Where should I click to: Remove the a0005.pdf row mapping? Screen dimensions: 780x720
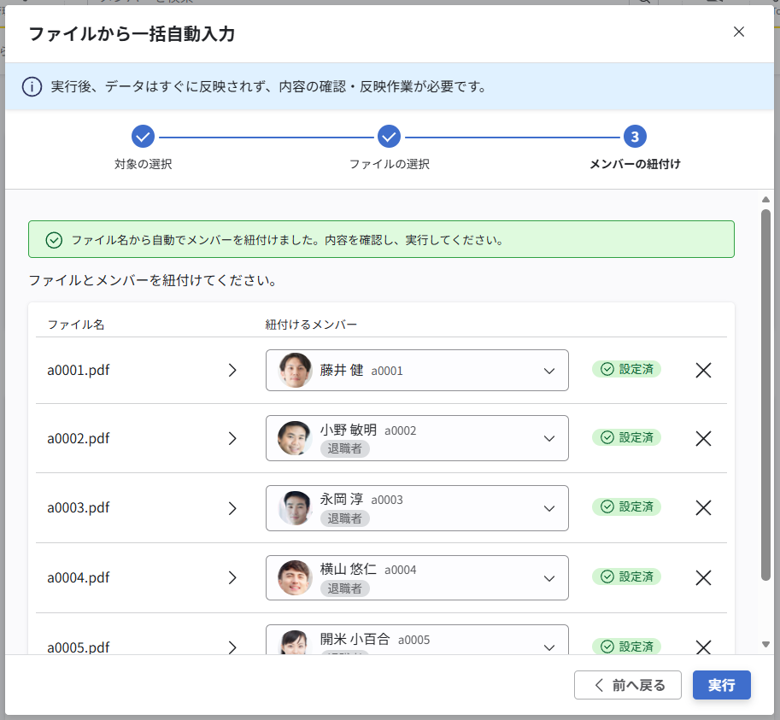tap(703, 647)
